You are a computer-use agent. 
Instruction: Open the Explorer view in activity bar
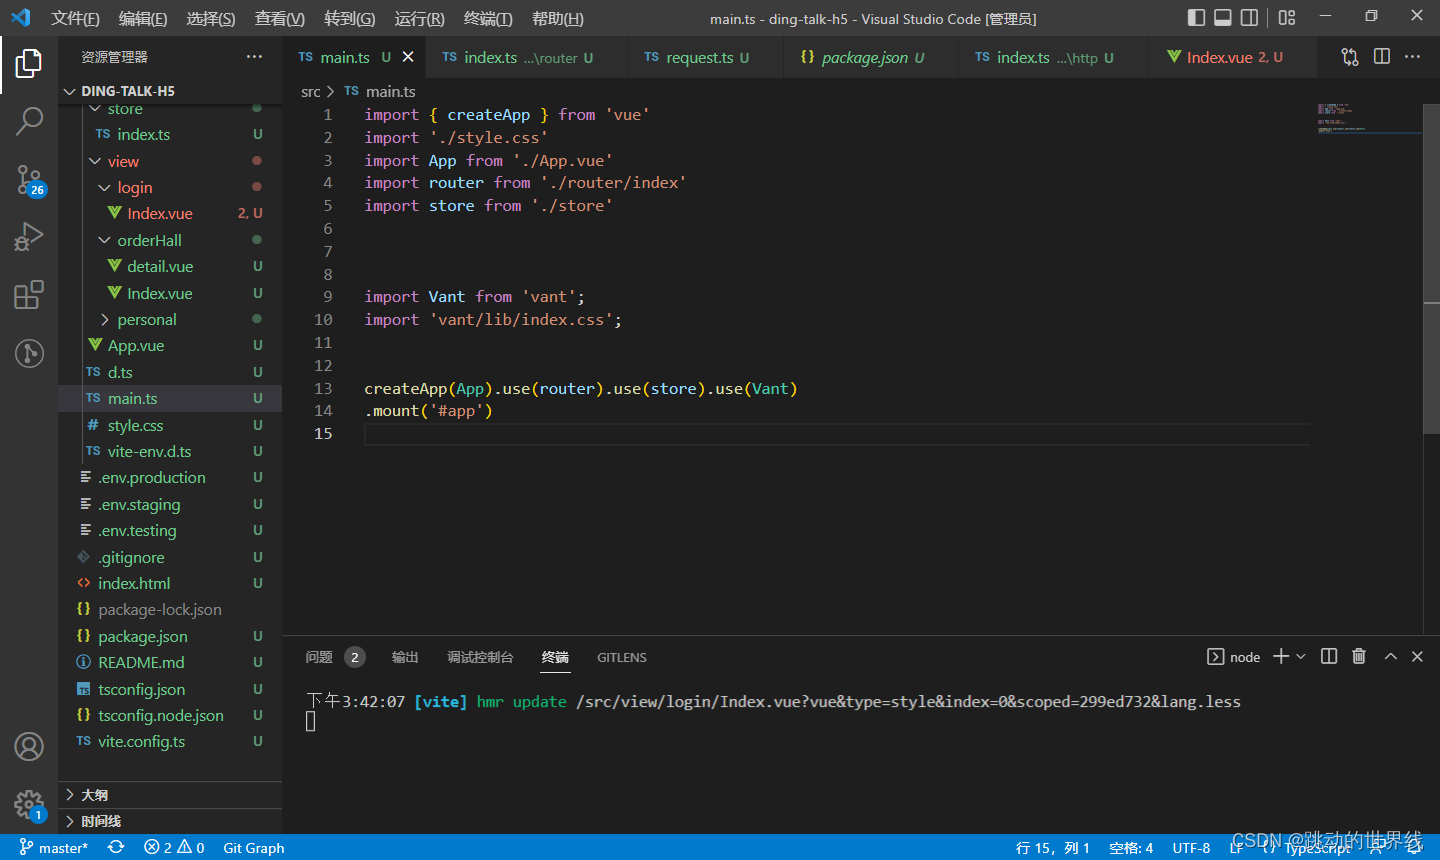(x=29, y=63)
